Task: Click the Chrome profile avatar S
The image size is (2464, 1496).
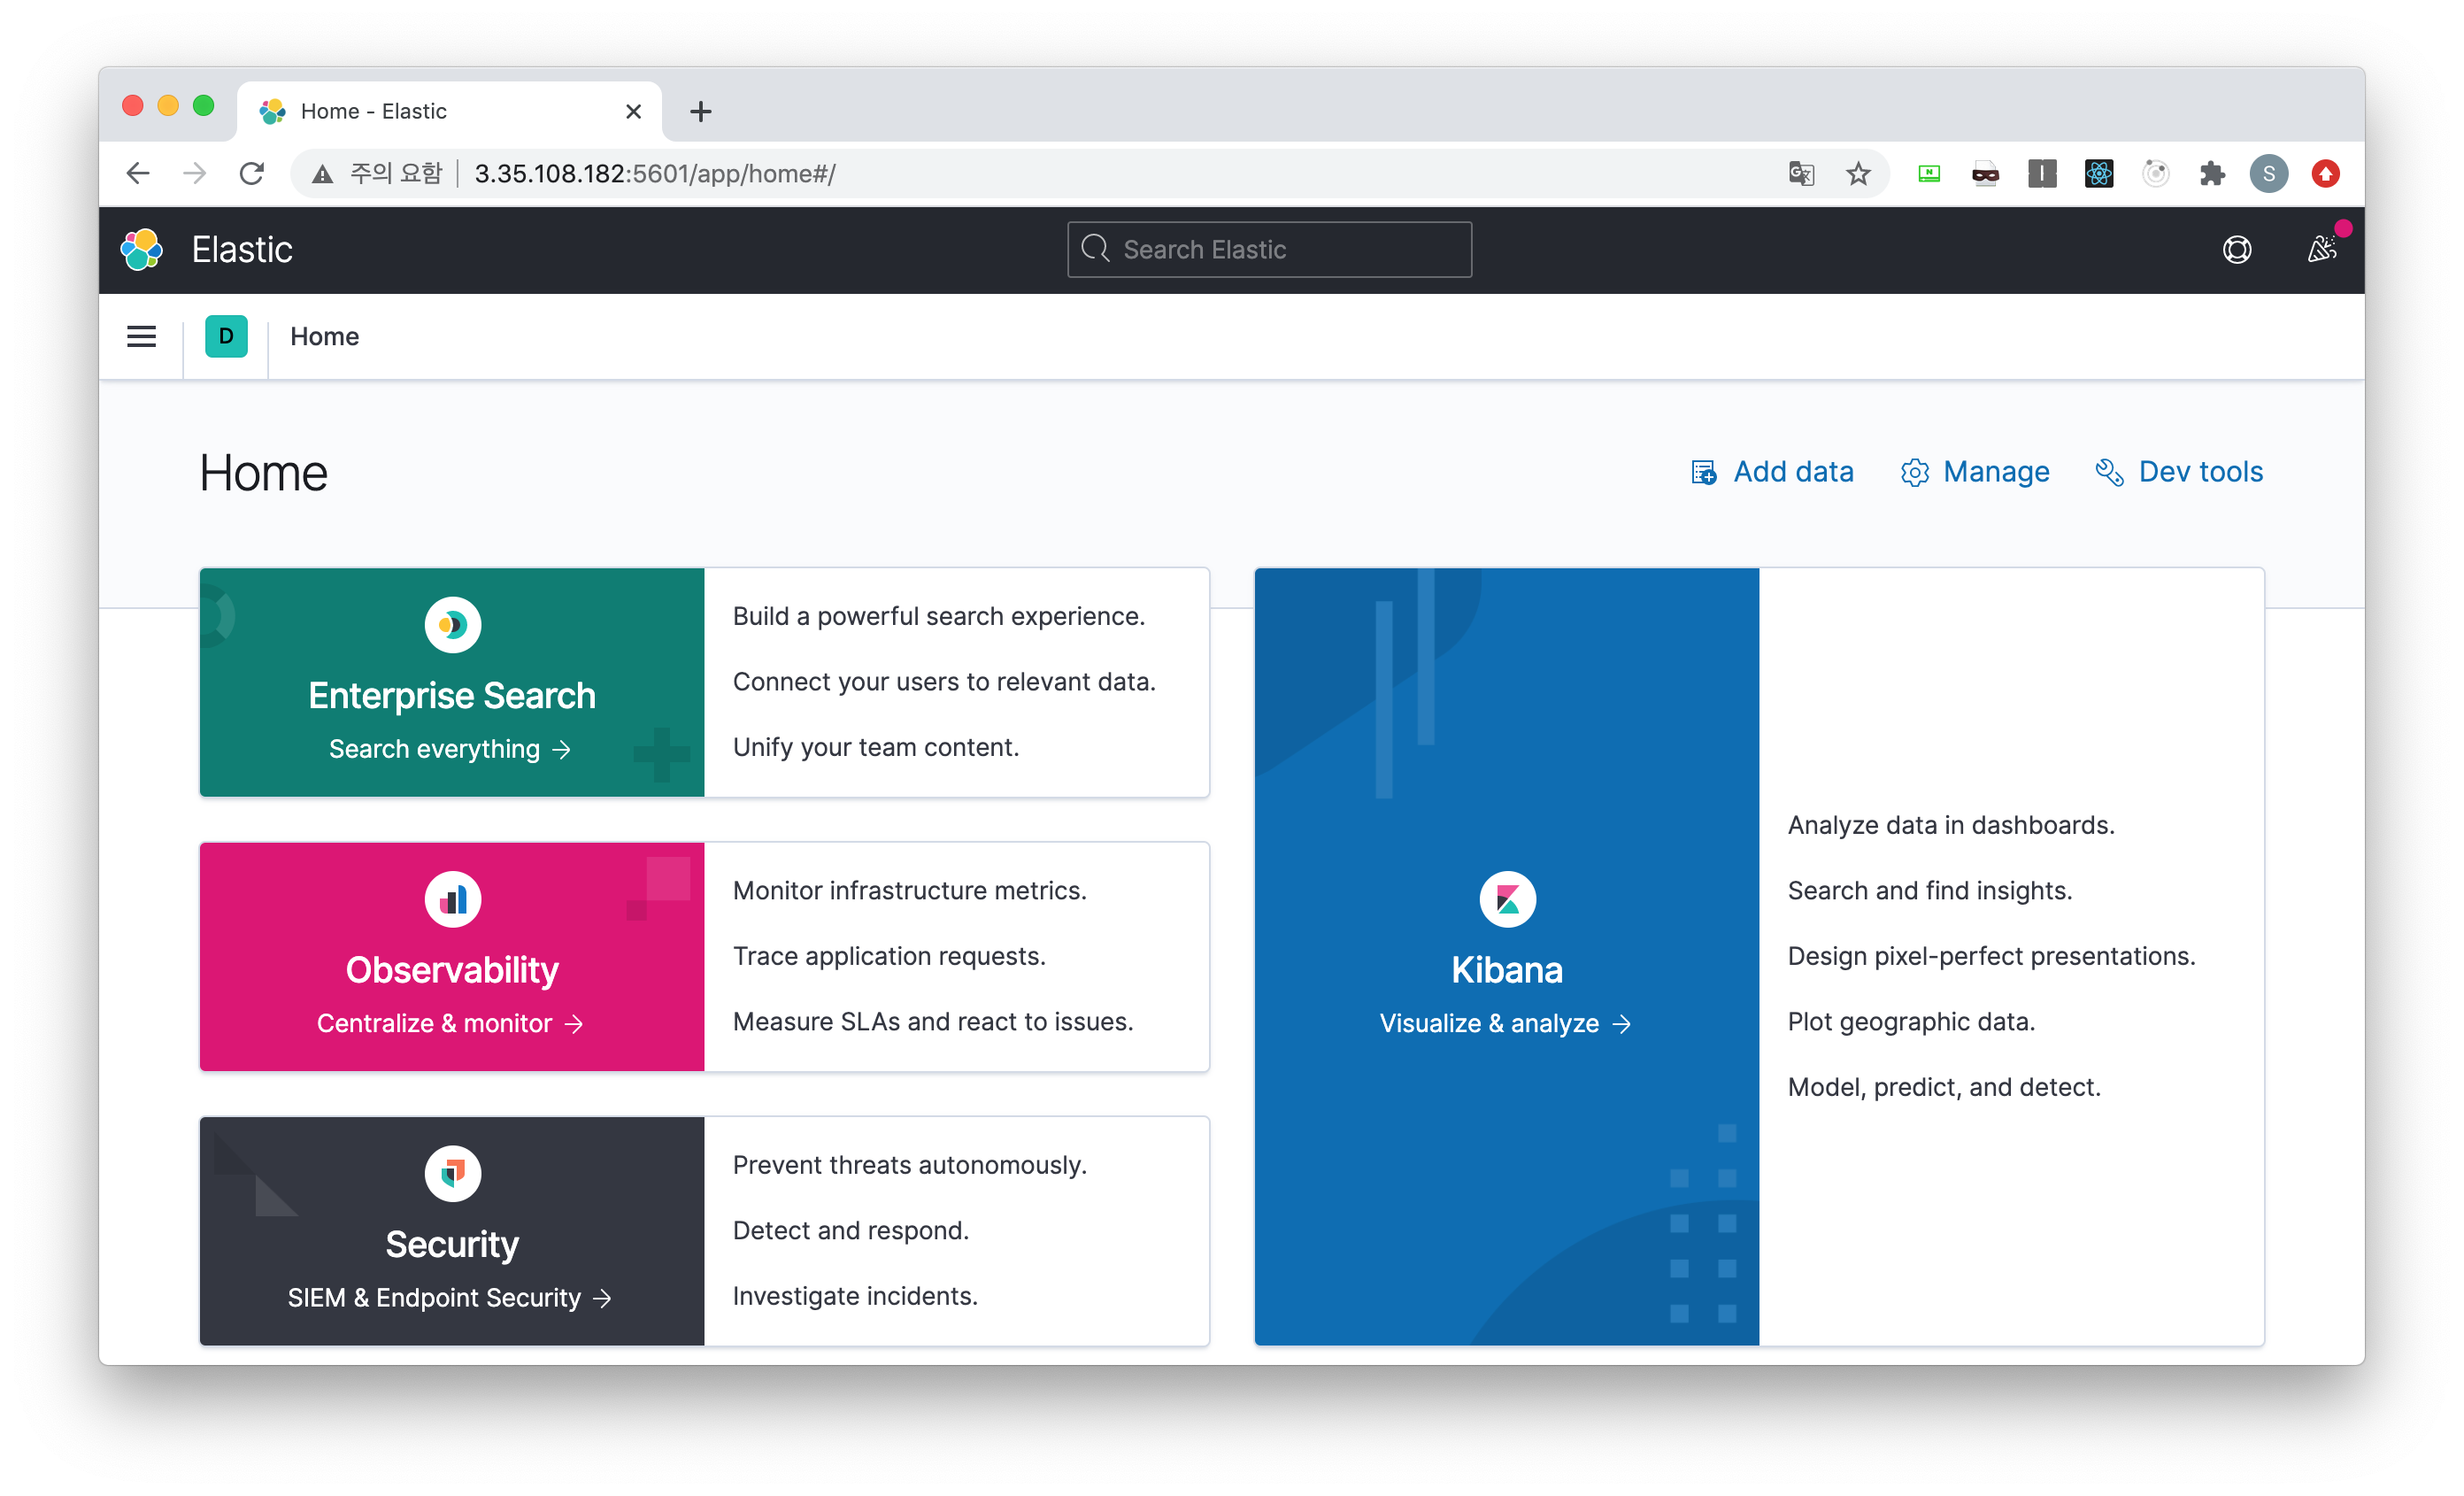Action: point(2269,174)
